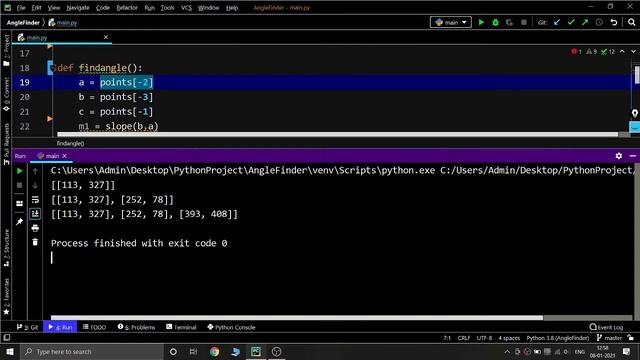Screen dimensions: 640x360
Task: Show the Structure tool window sidebar
Action: tap(6, 248)
